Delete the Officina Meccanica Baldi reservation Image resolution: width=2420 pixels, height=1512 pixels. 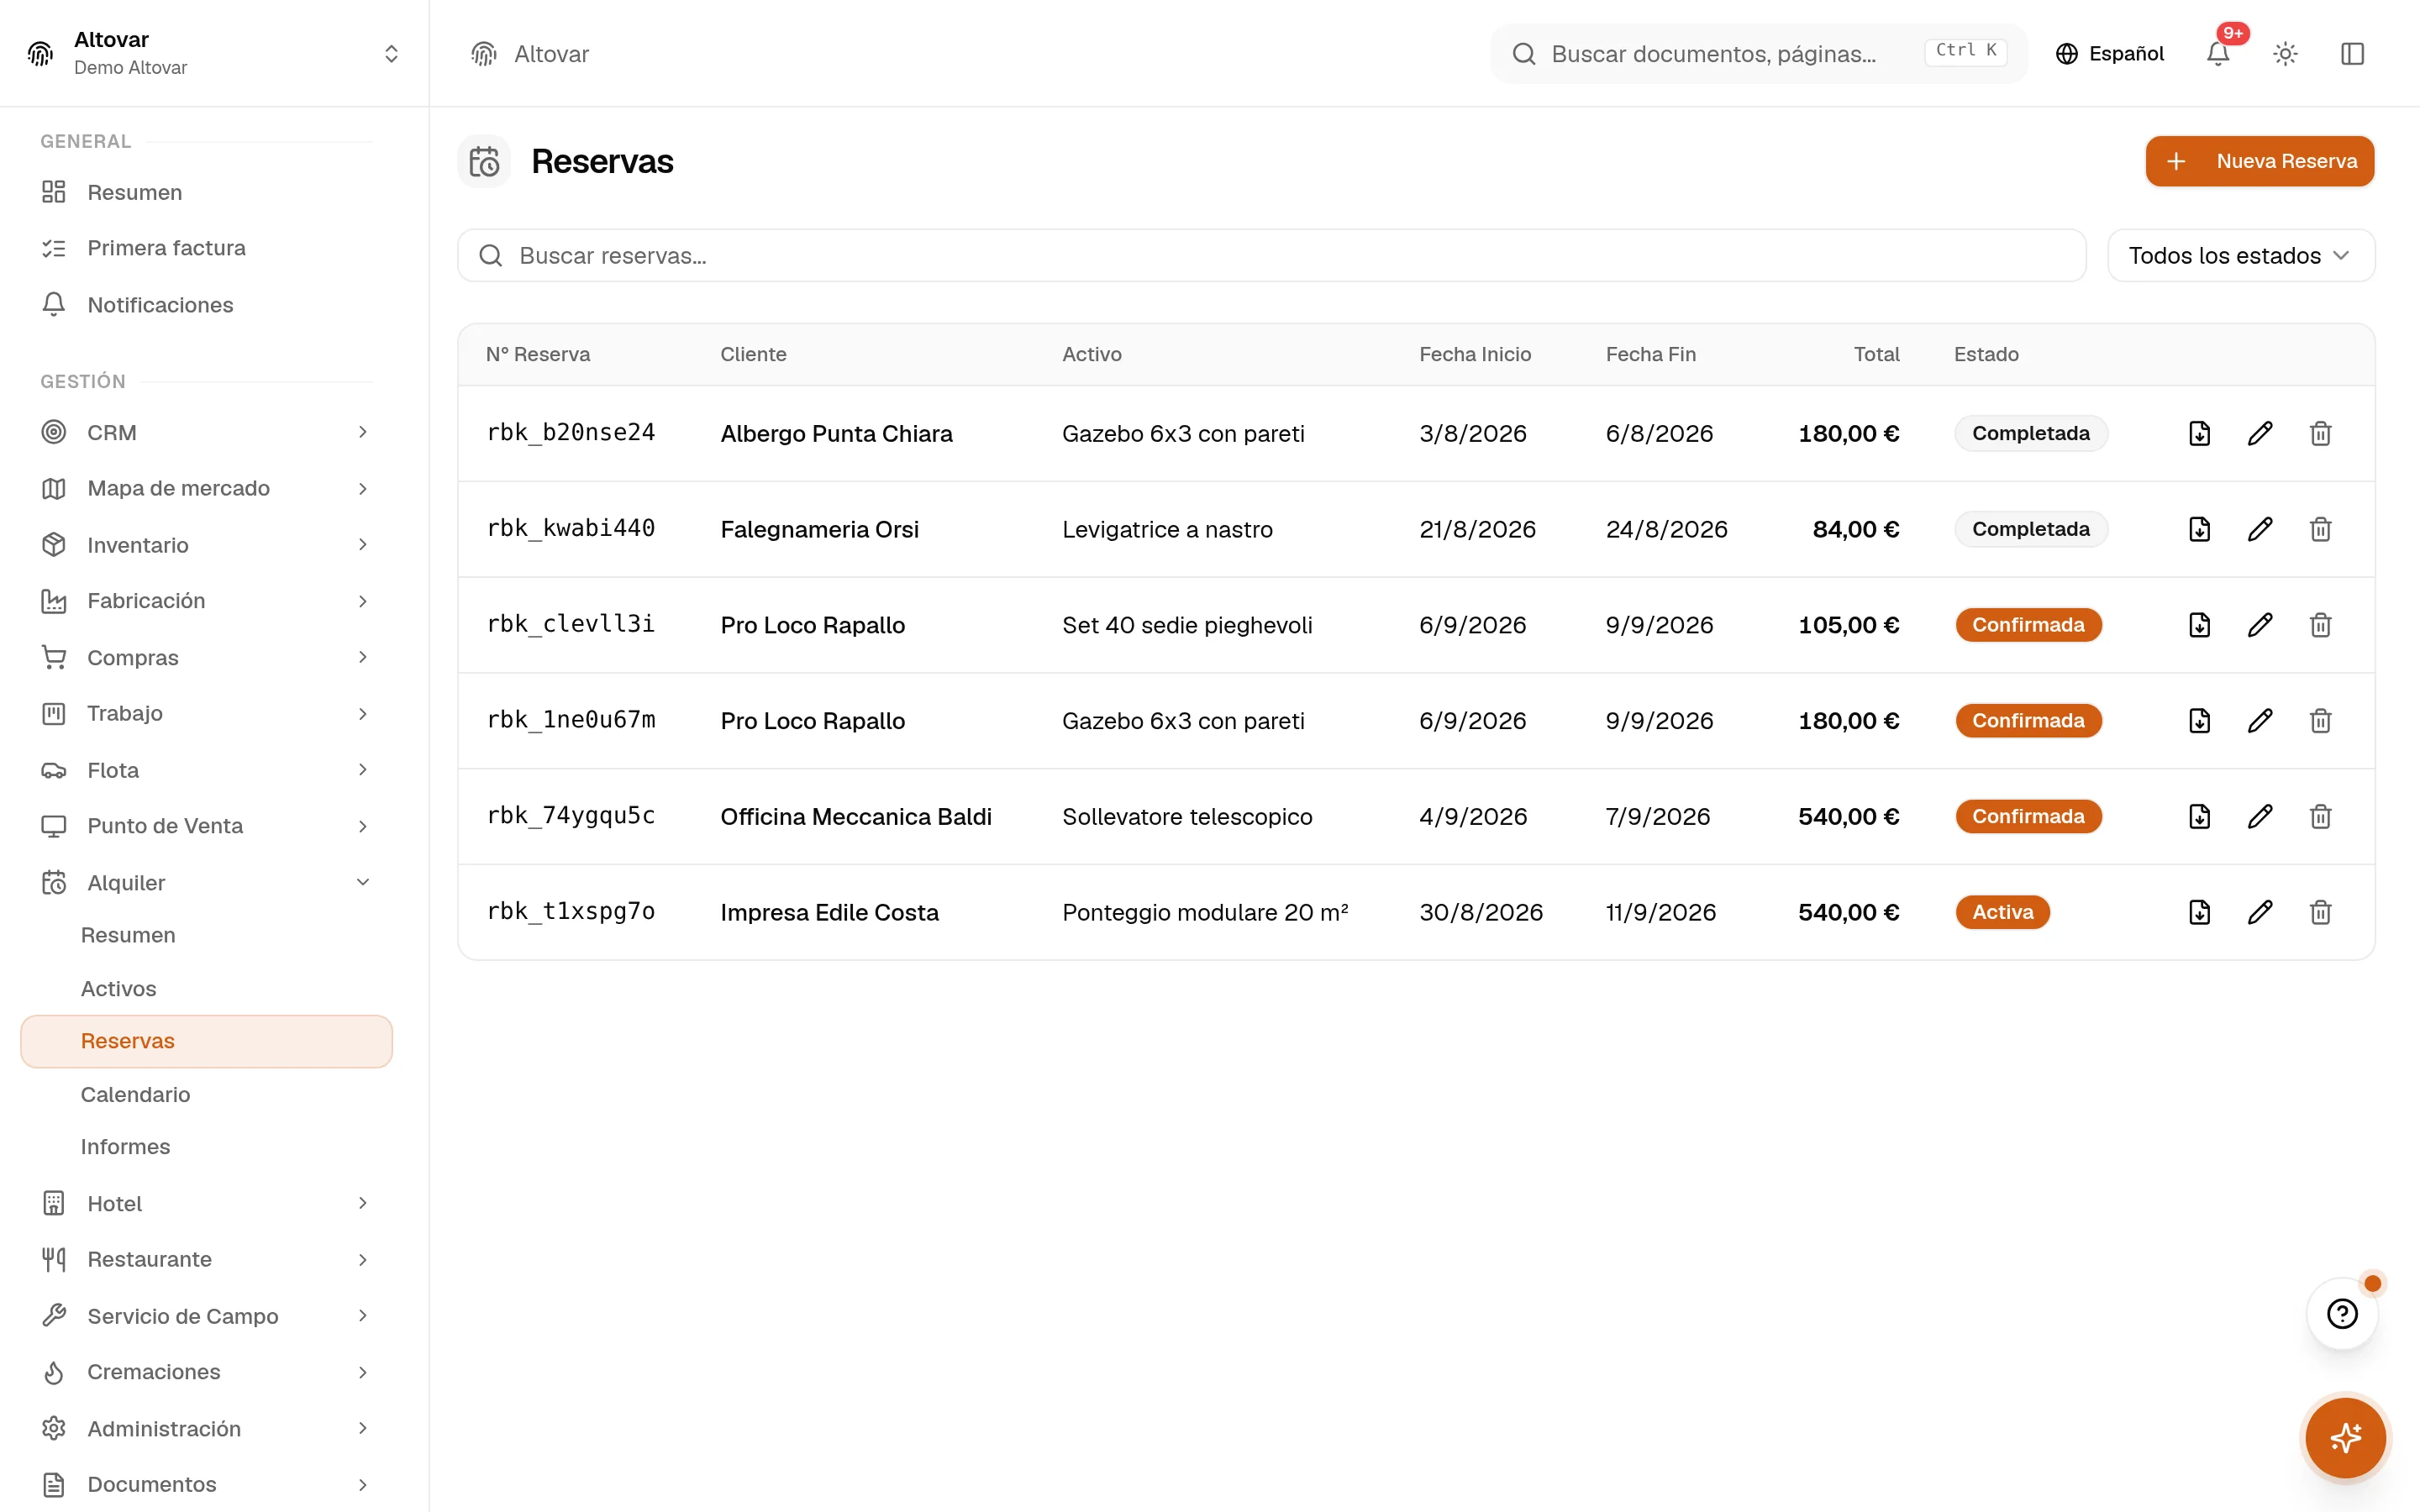[2320, 817]
